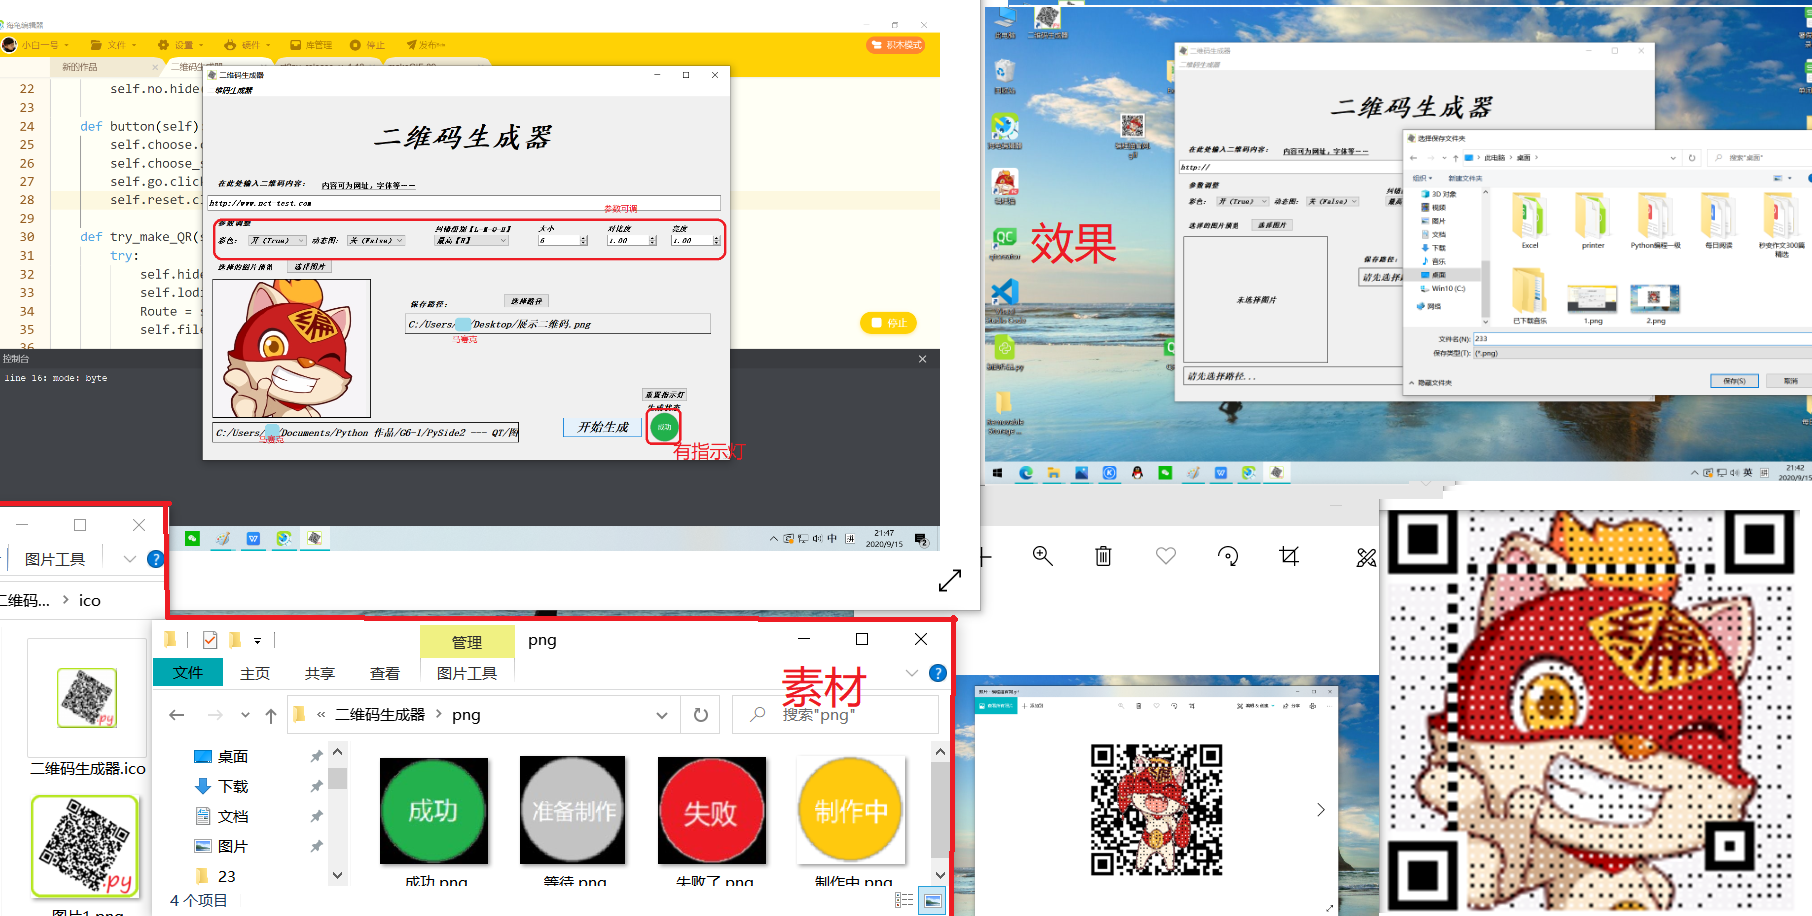This screenshot has height=916, width=1812.
Task: Click the cat image preview in the generator window
Action: click(x=291, y=348)
